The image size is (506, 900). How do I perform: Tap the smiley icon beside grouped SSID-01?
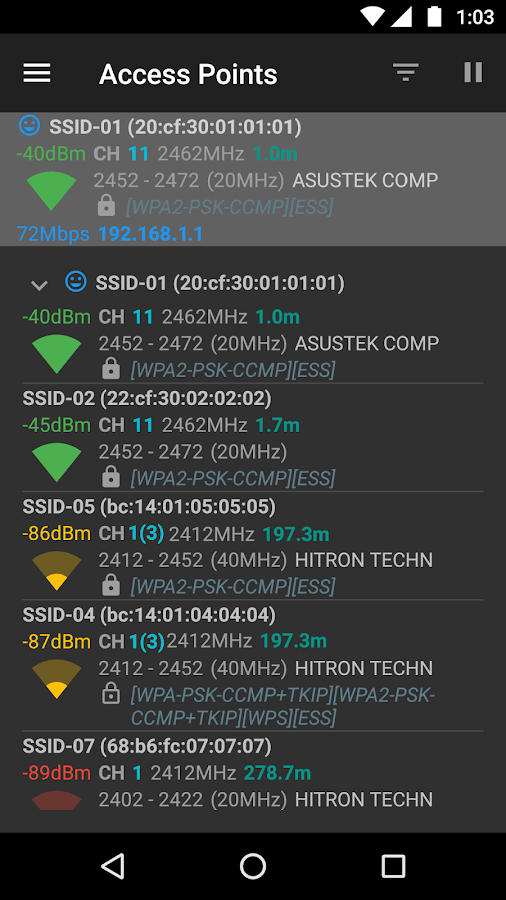[76, 281]
